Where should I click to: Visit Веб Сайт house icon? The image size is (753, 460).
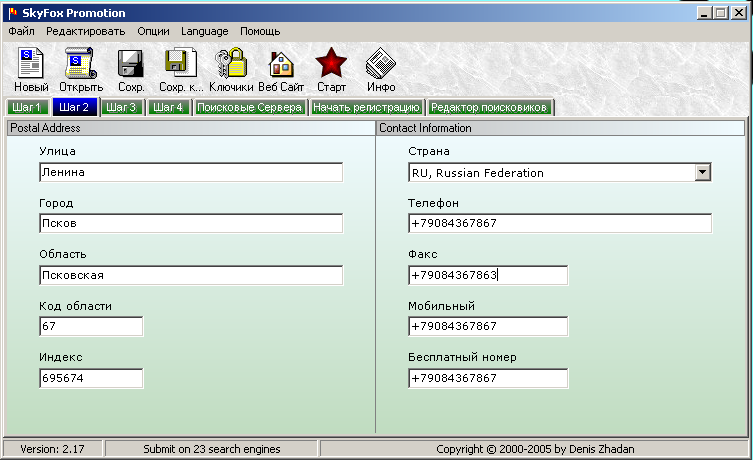coord(281,64)
